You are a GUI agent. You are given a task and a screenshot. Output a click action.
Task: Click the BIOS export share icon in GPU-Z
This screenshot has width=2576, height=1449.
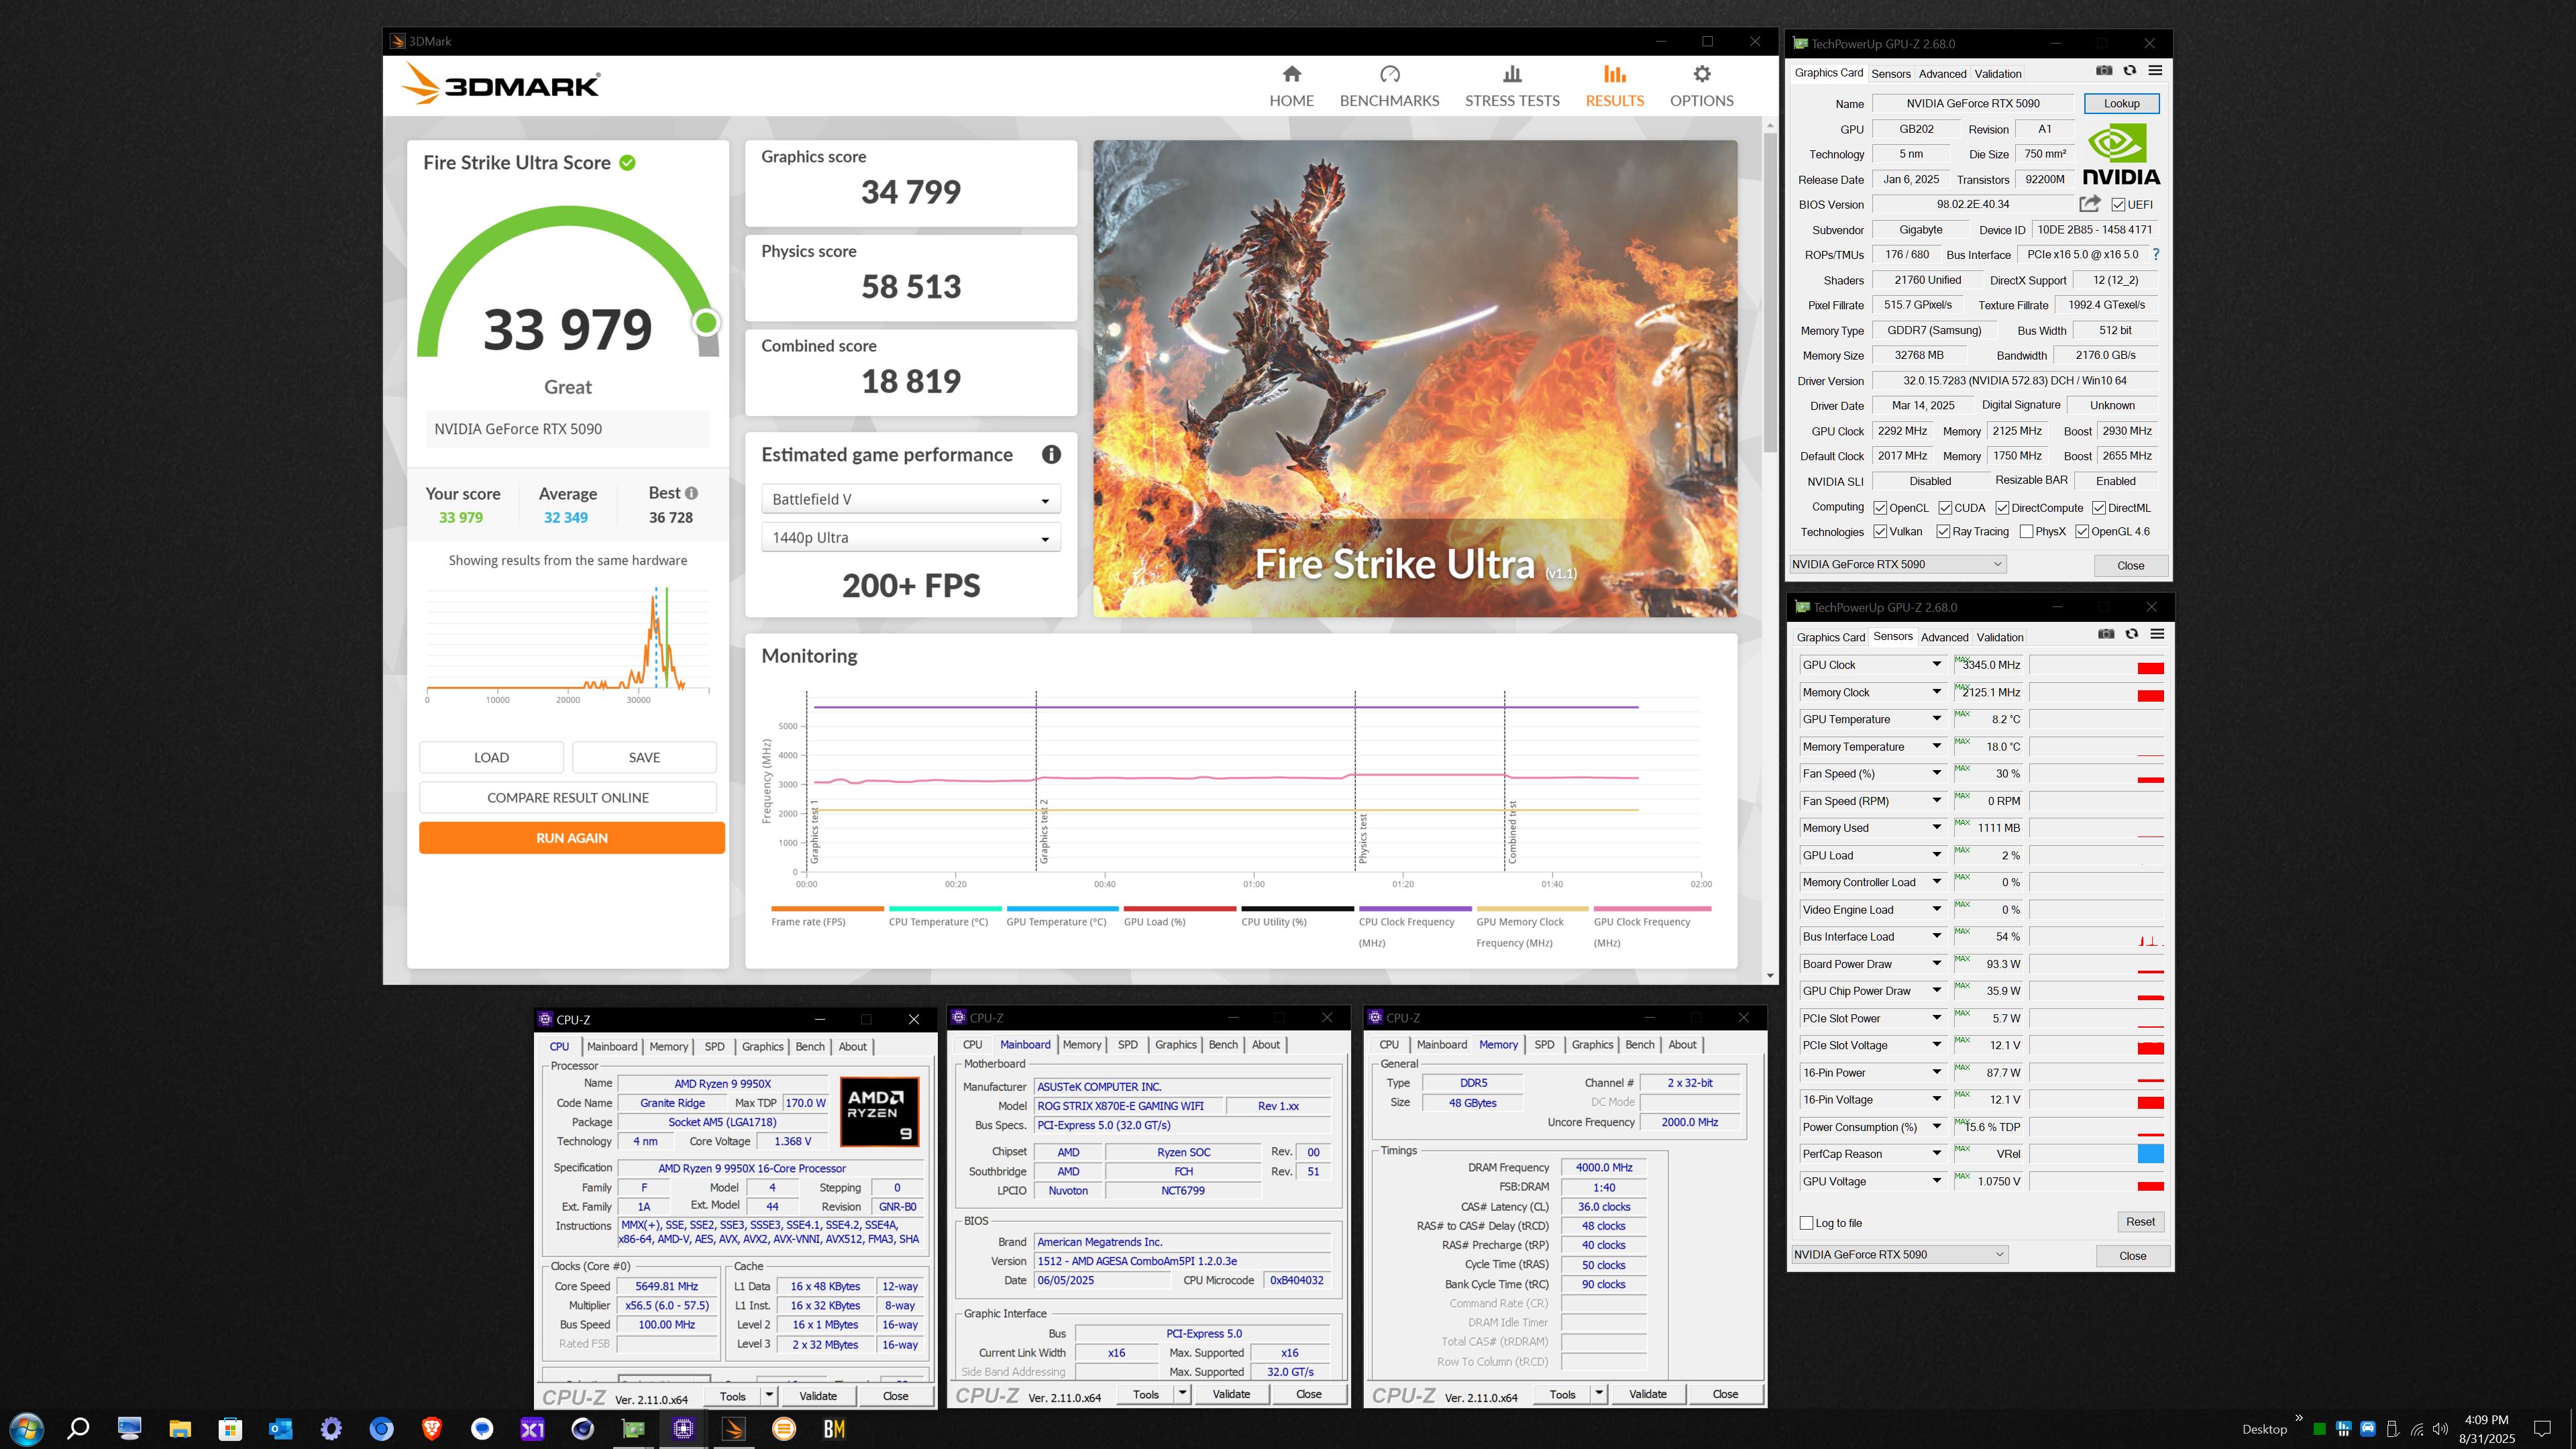(x=2089, y=204)
